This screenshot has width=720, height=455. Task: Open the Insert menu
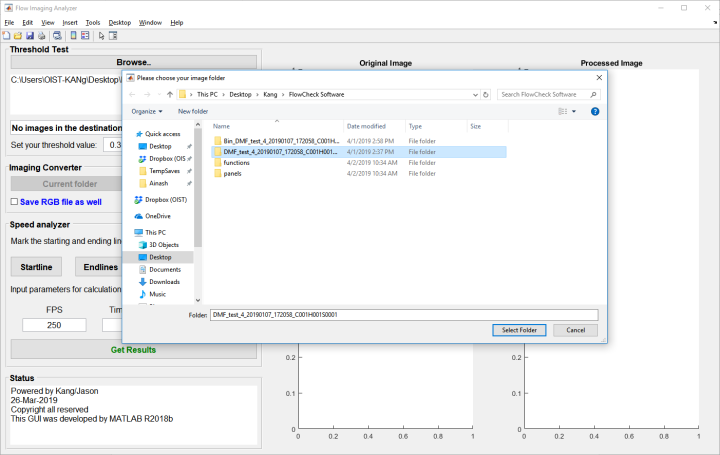pos(69,21)
